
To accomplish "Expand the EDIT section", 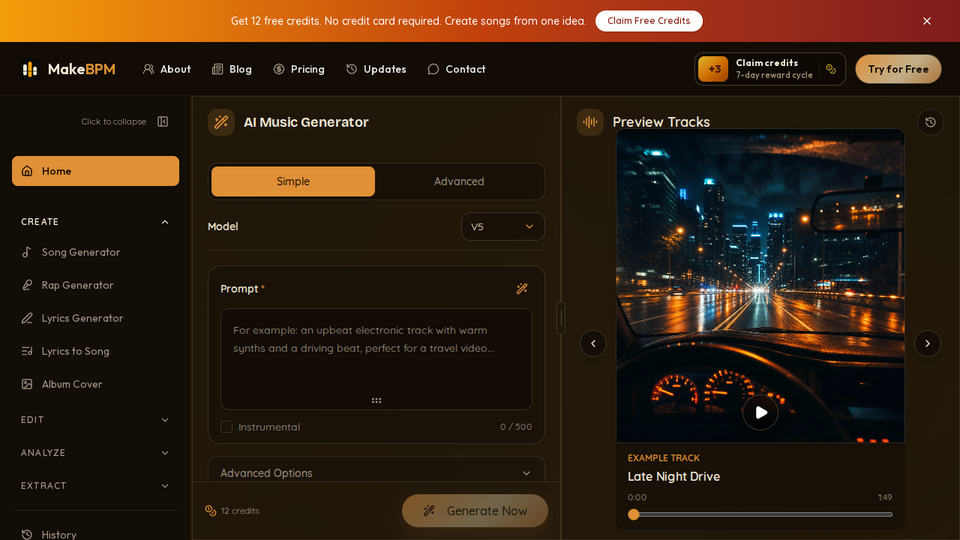I will 96,420.
